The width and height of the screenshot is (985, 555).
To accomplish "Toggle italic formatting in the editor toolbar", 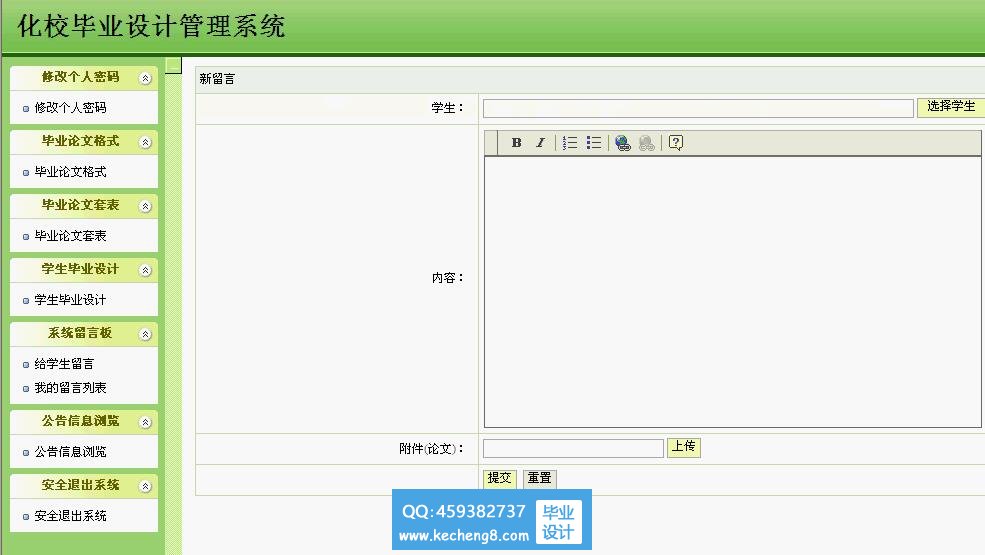I will (540, 143).
